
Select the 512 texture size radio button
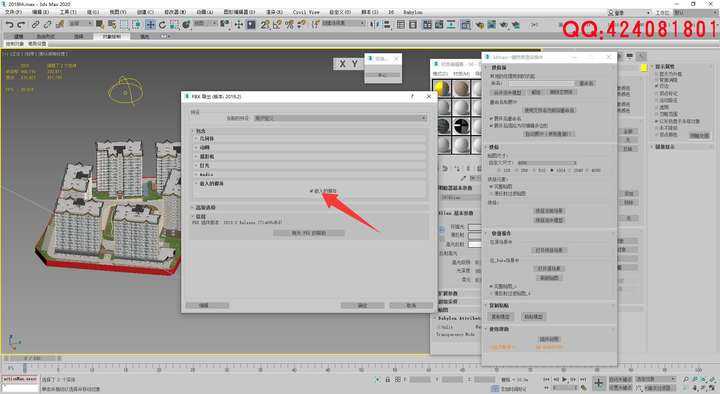click(534, 170)
